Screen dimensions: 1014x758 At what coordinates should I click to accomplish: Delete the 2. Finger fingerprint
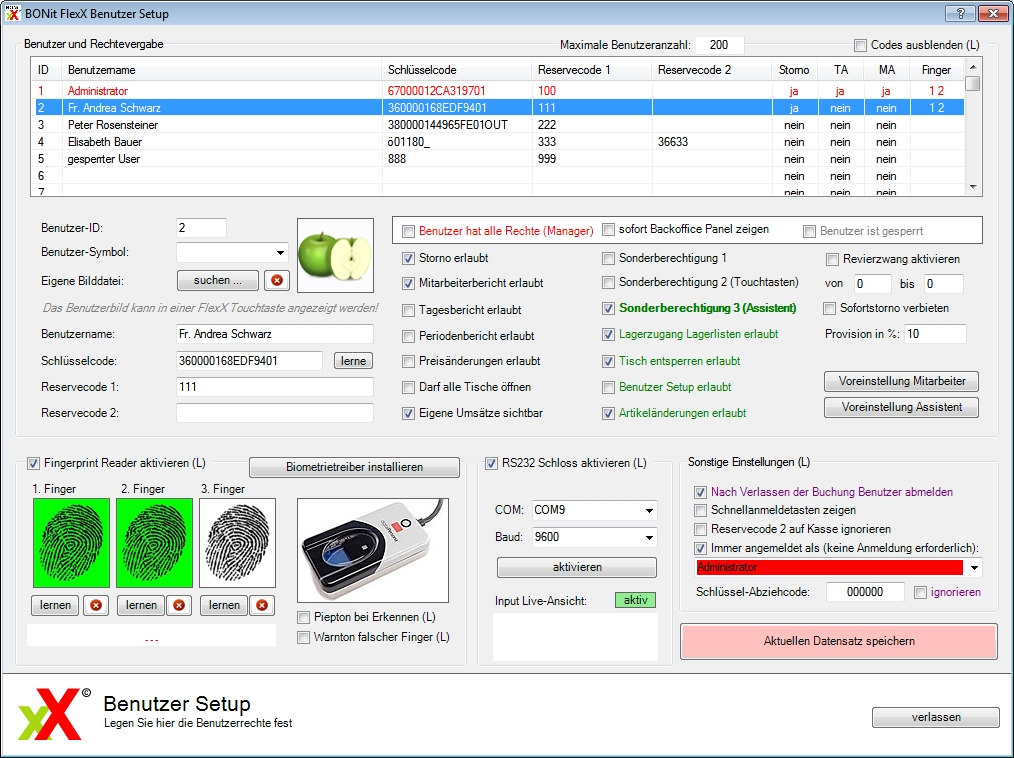point(179,605)
